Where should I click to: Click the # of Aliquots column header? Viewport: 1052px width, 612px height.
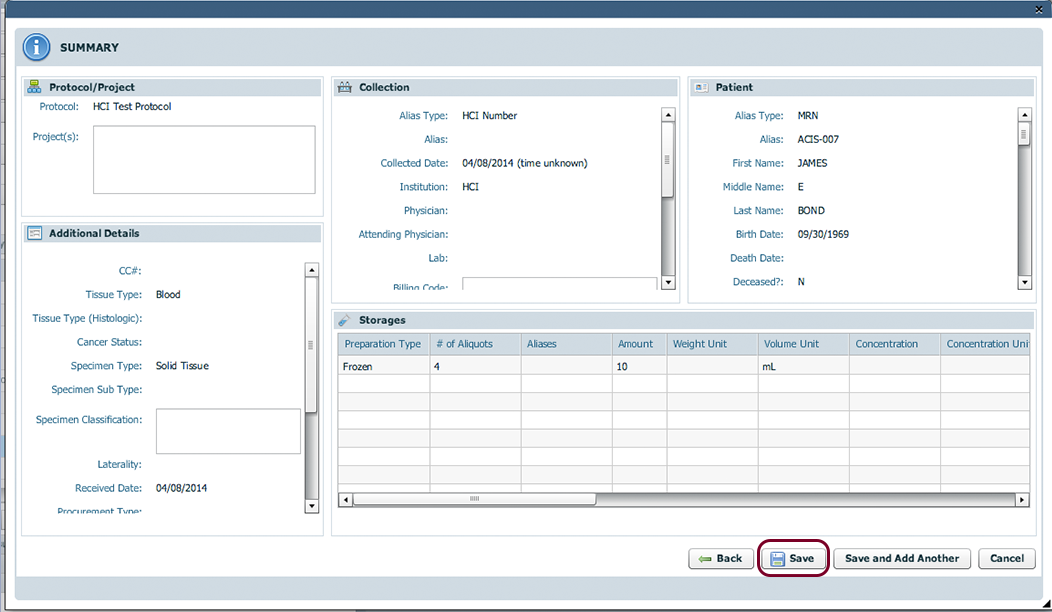tap(475, 344)
